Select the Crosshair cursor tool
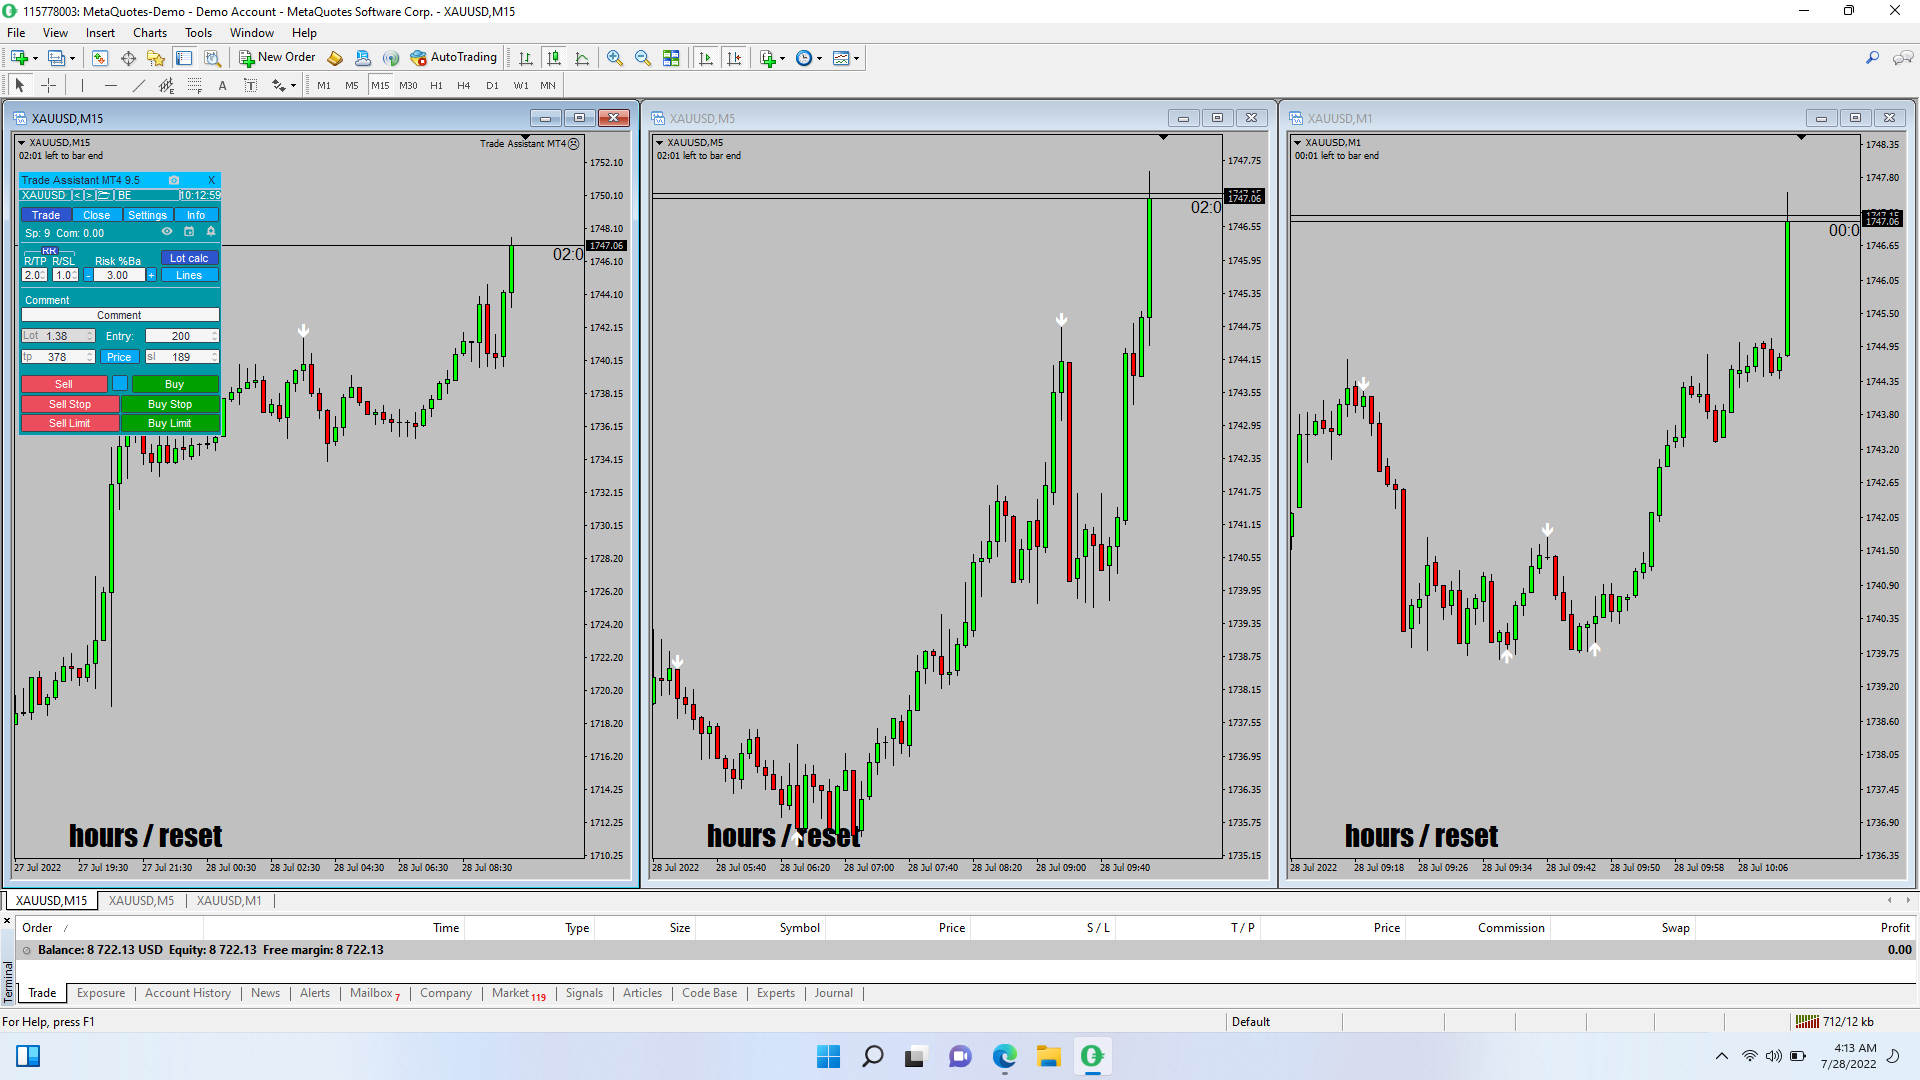The height and width of the screenshot is (1080, 1920). click(48, 86)
